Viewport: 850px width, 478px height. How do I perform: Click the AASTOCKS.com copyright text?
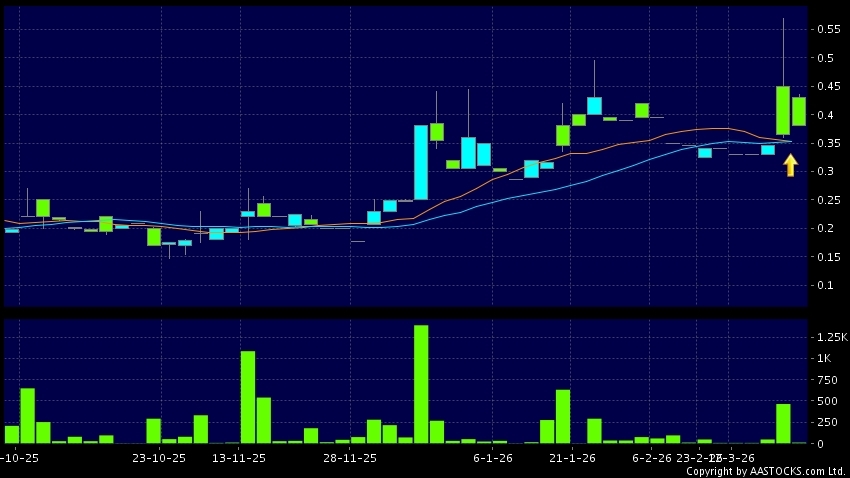pos(765,471)
